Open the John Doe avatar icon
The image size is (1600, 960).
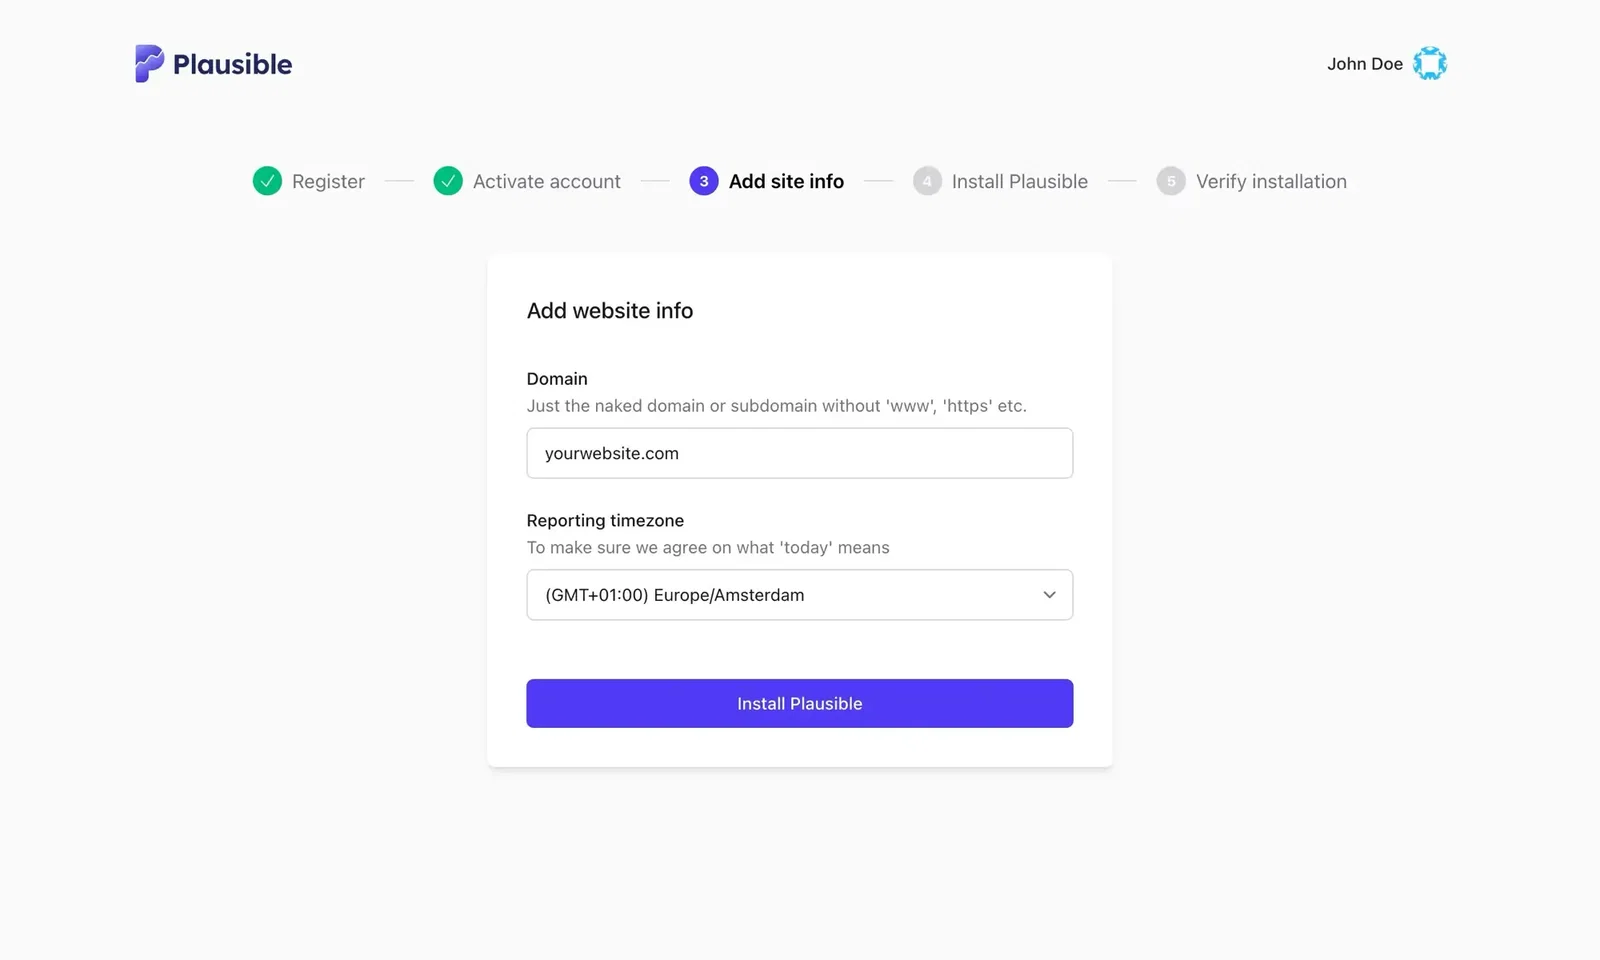[x=1430, y=62]
